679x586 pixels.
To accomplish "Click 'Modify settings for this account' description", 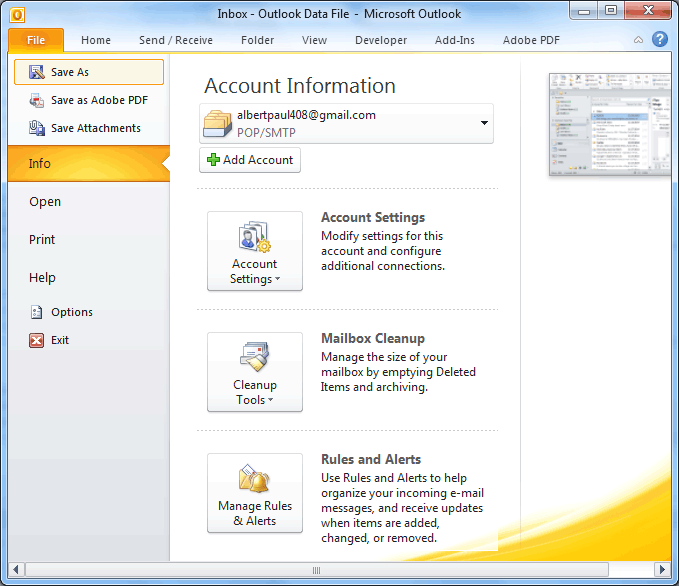I will point(383,251).
